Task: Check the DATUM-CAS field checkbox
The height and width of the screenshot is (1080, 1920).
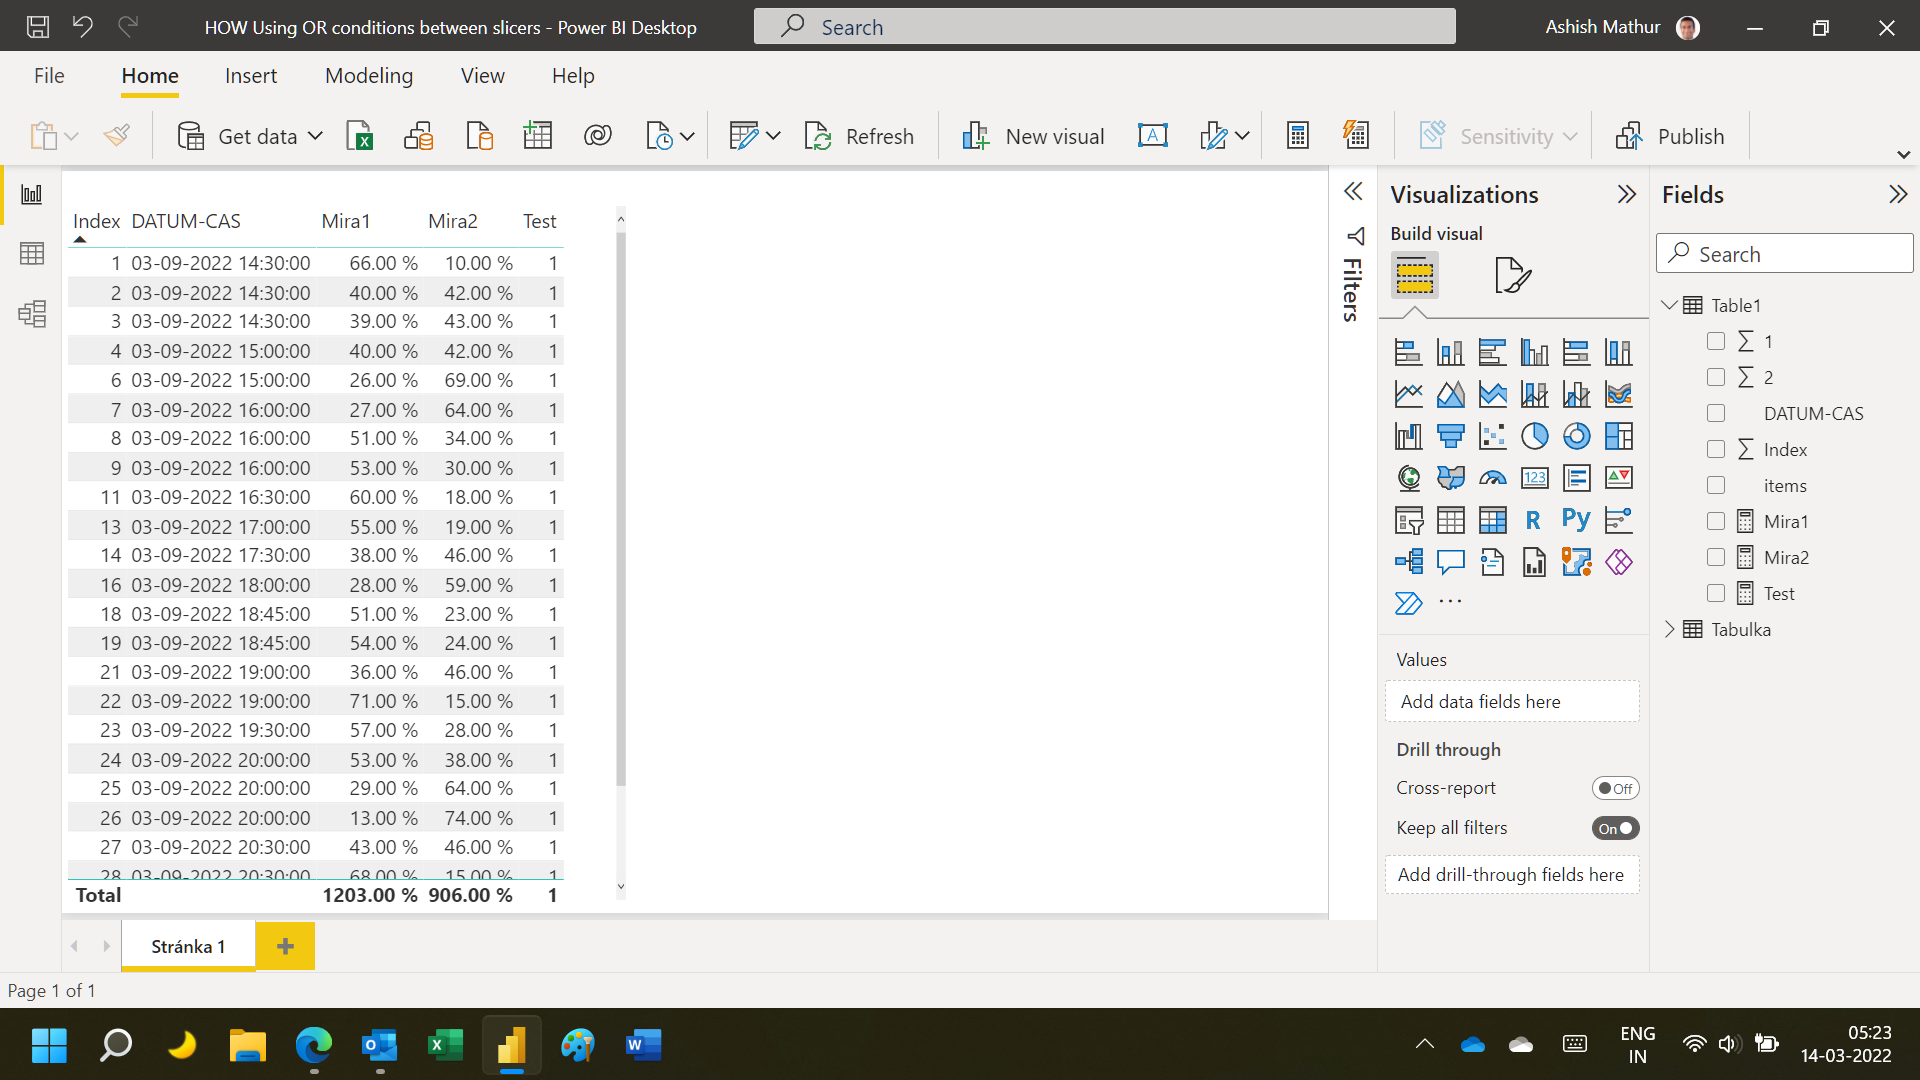Action: (x=1716, y=413)
